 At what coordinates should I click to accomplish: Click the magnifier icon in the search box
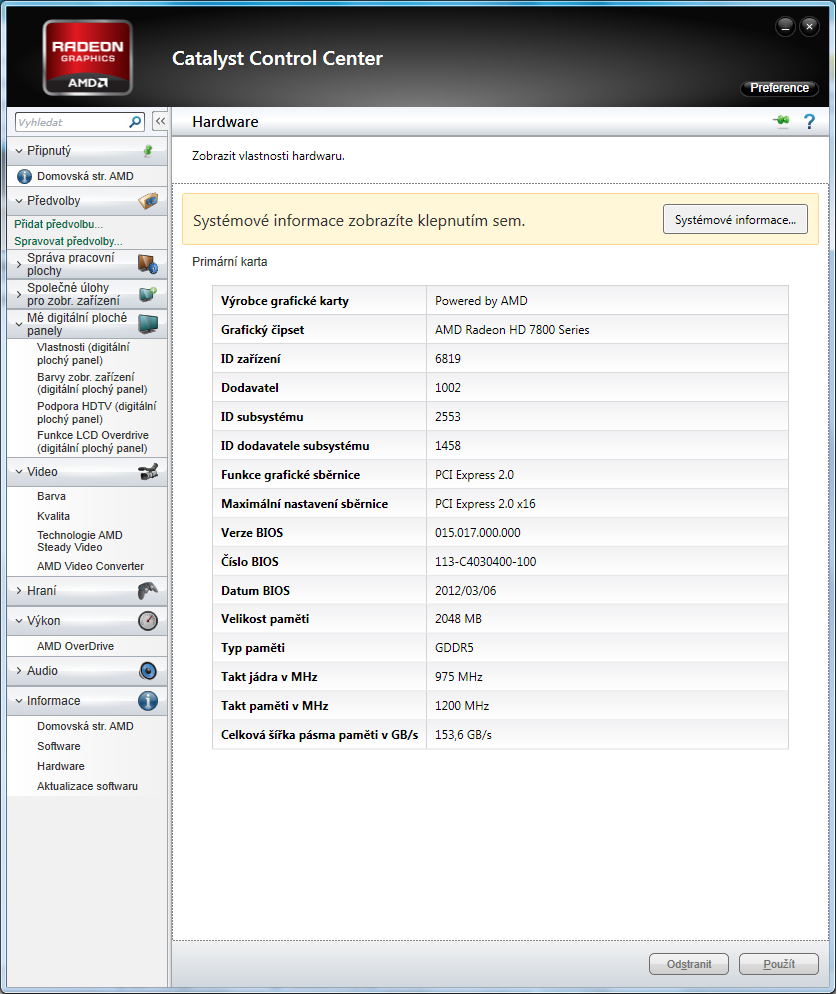[x=135, y=122]
